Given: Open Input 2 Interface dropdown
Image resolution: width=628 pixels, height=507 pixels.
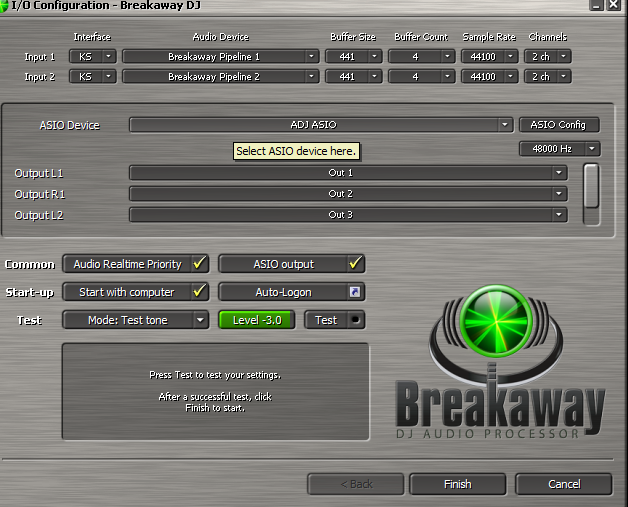Looking at the screenshot, I should click(x=93, y=76).
